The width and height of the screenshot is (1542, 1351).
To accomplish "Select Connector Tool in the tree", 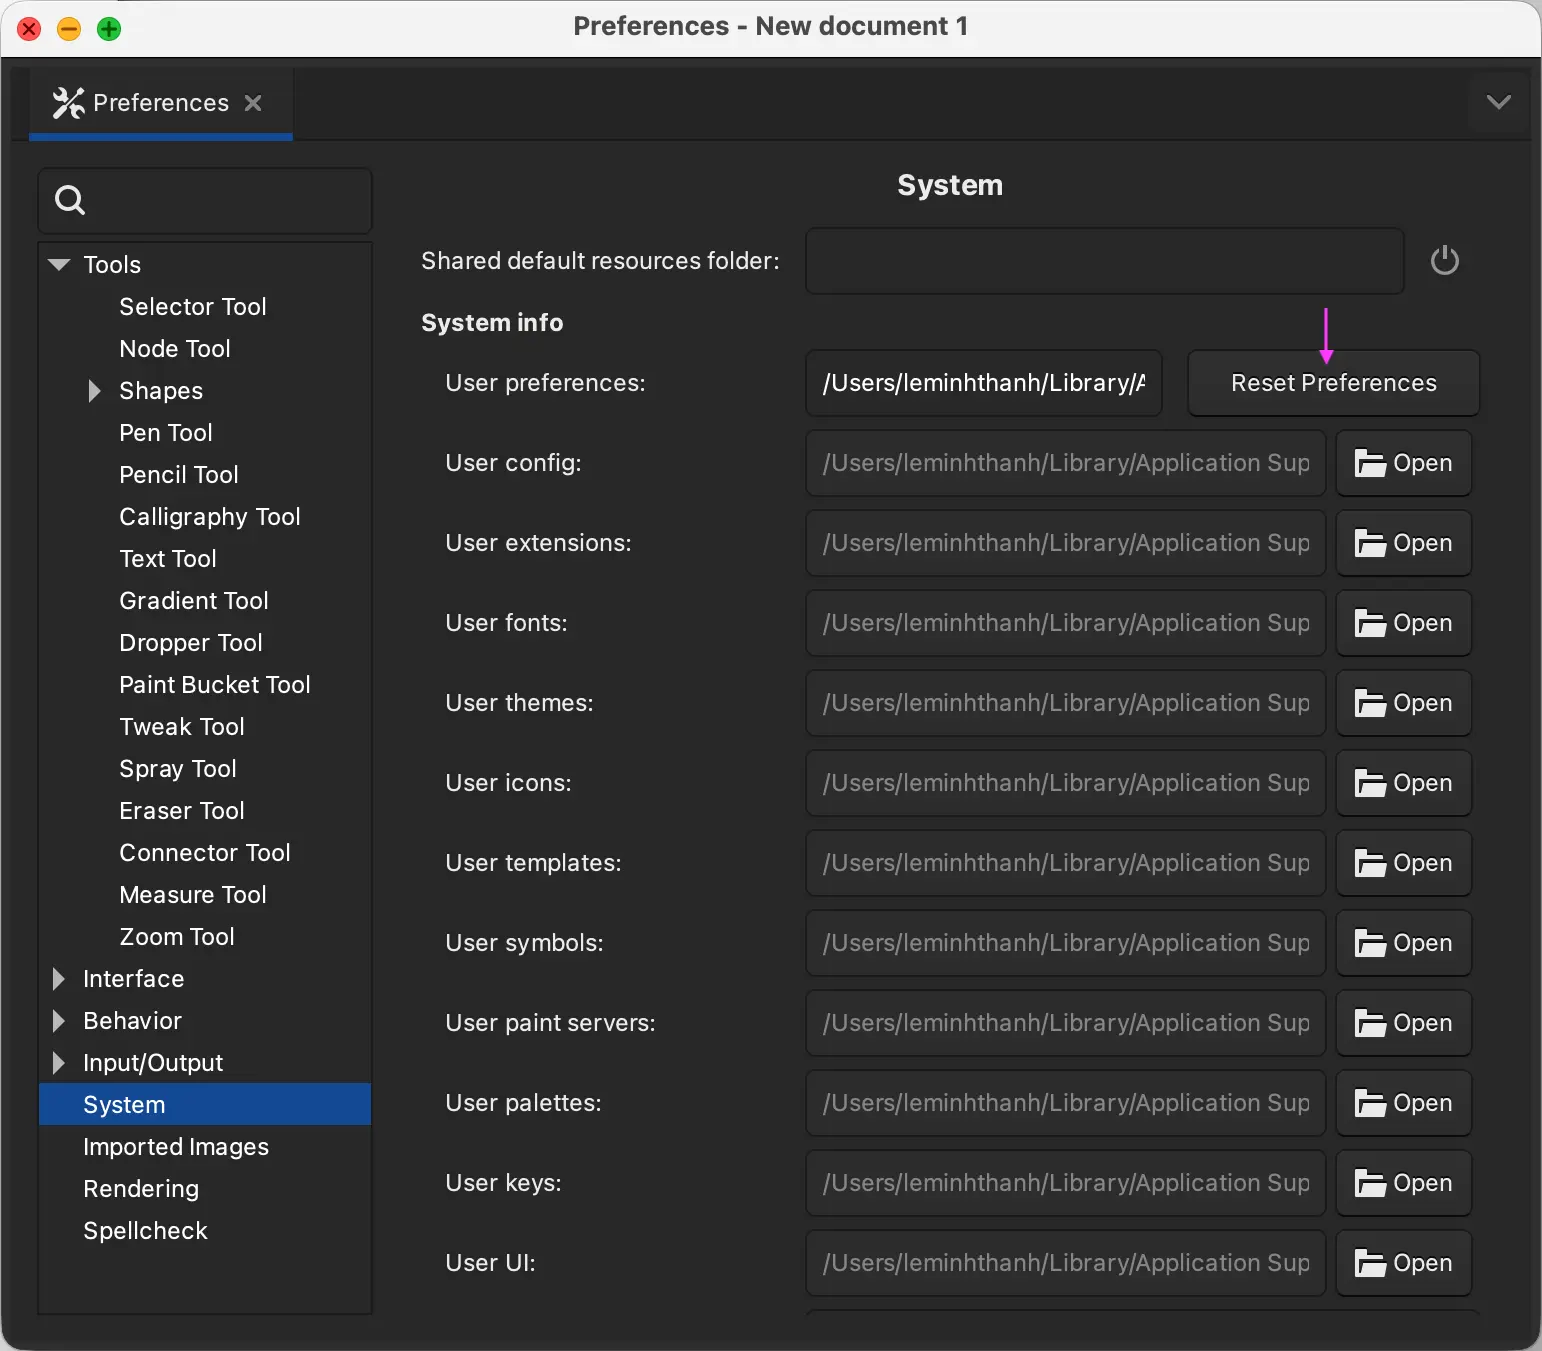I will [x=205, y=853].
